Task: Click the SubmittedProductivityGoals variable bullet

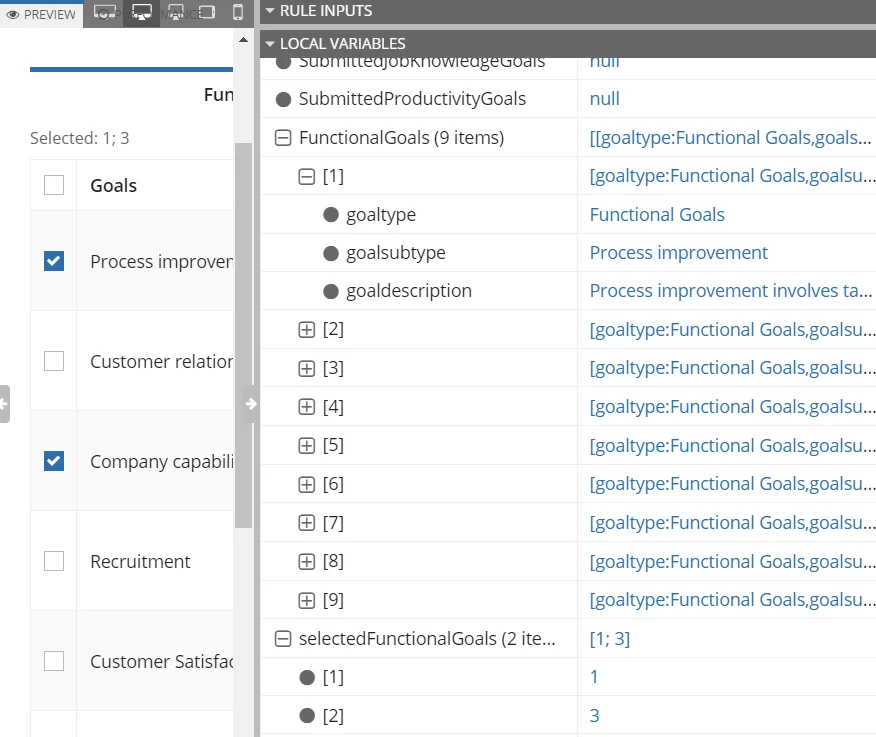Action: point(284,99)
